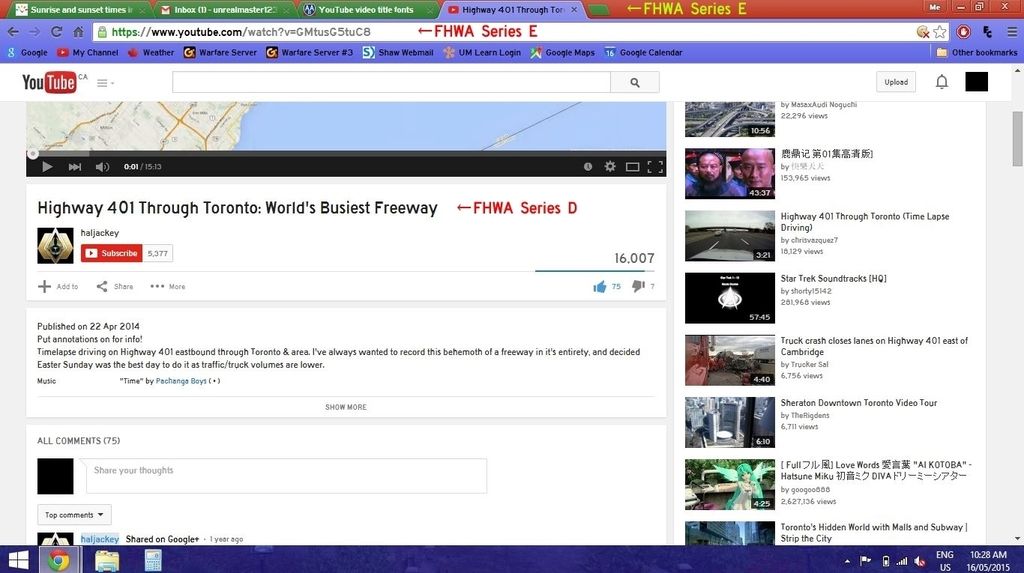Open Chrome from the taskbar
1024x573 pixels.
click(59, 560)
